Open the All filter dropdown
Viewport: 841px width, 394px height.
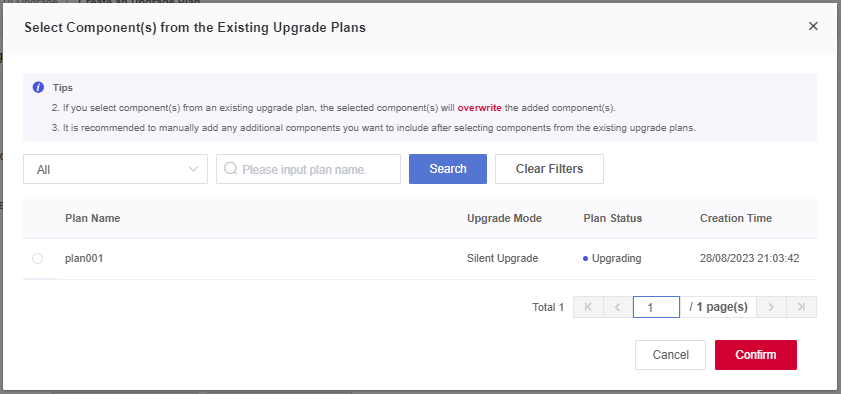[x=115, y=169]
